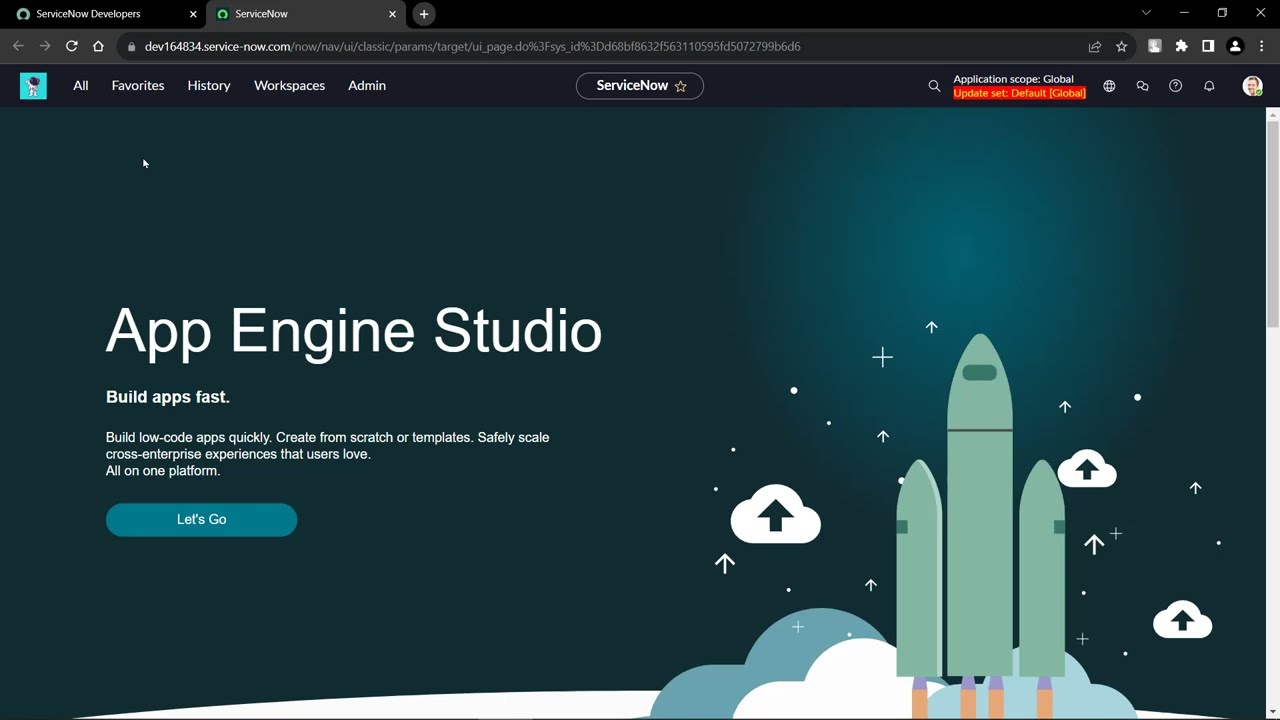This screenshot has height=720, width=1280.
Task: Open the help question mark icon
Action: click(x=1175, y=86)
